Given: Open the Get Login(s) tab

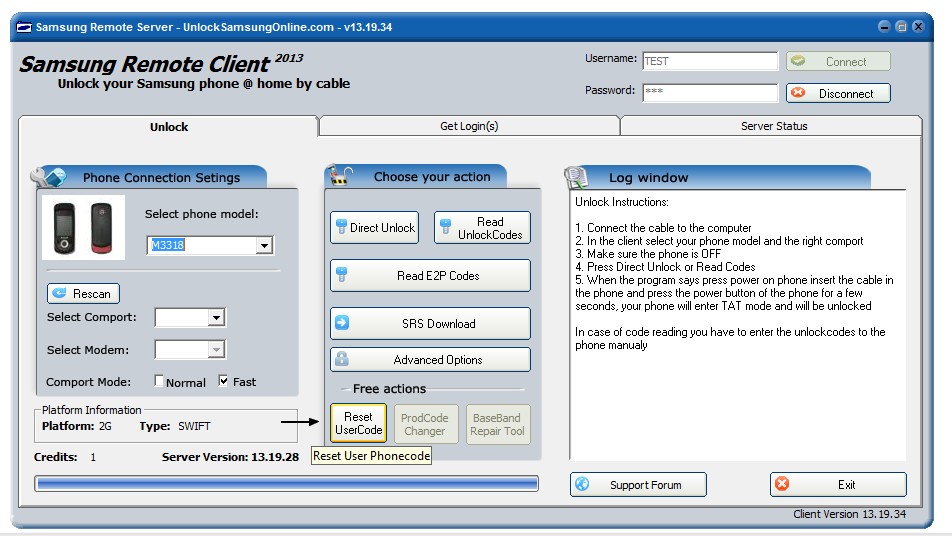Looking at the screenshot, I should coord(469,126).
